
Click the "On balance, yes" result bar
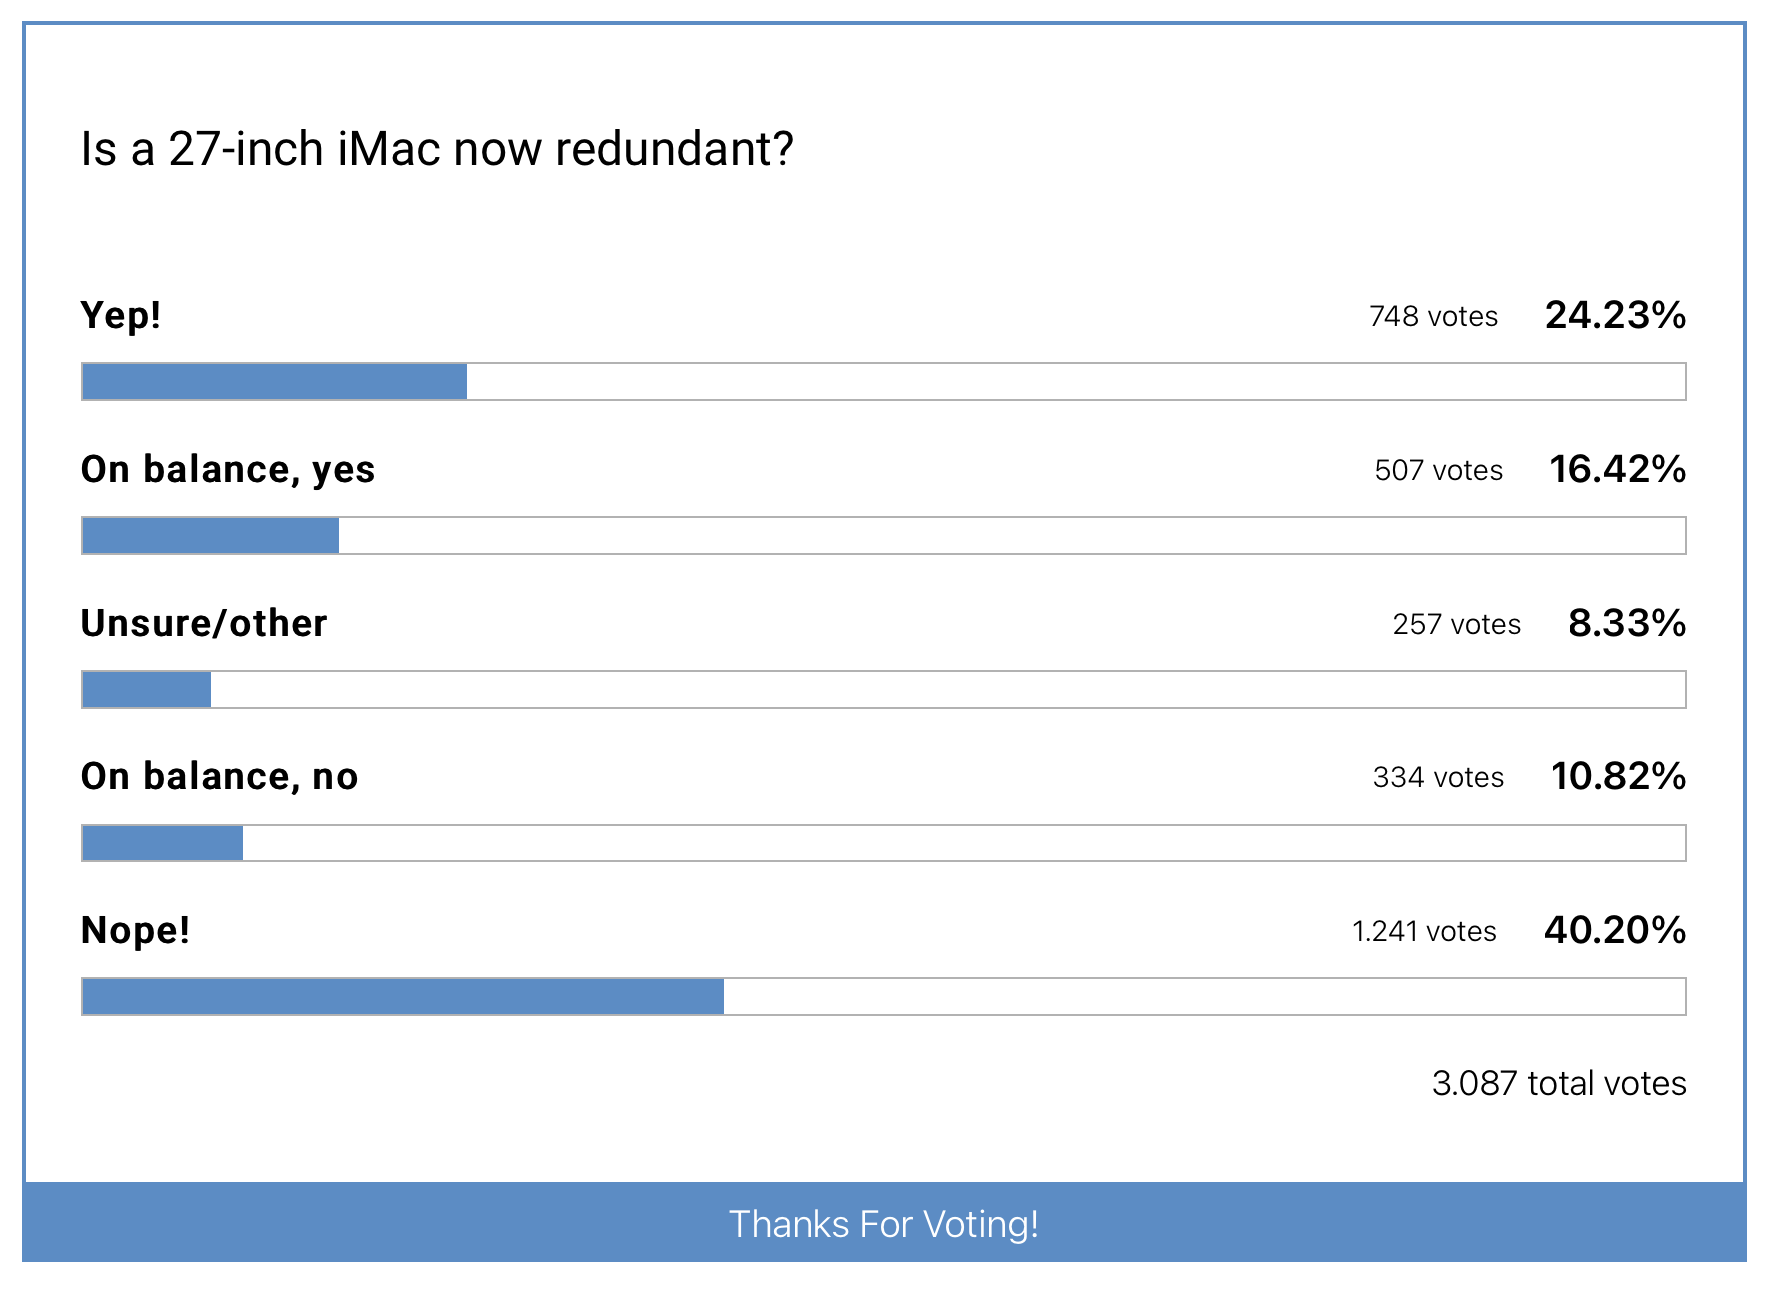[883, 536]
